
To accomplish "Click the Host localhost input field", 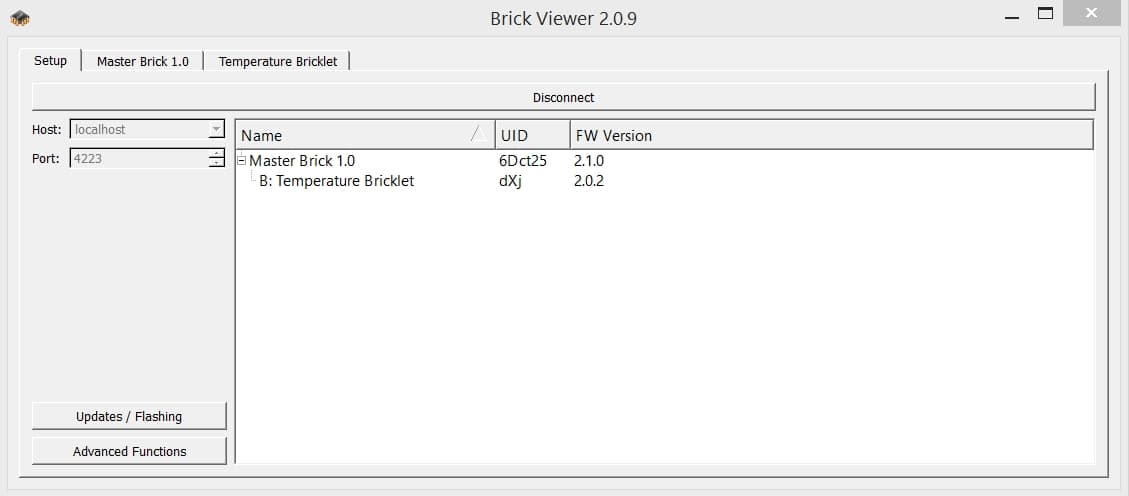I will (x=138, y=130).
